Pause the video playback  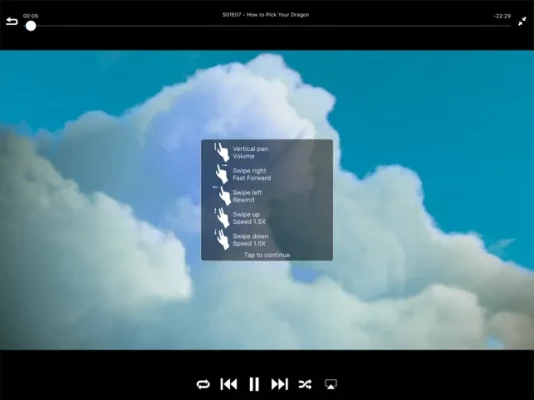tap(254, 384)
